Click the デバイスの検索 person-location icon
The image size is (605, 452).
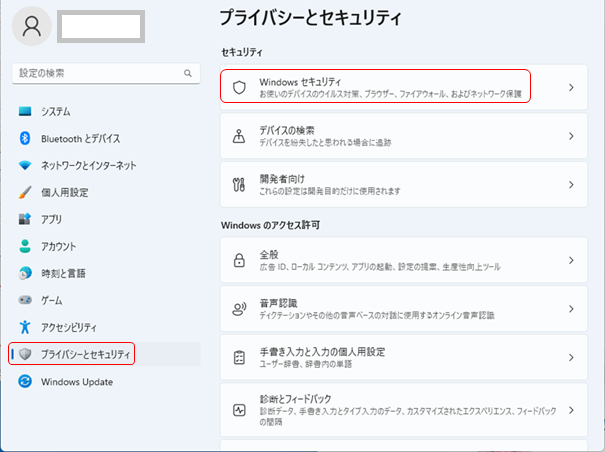(x=239, y=136)
